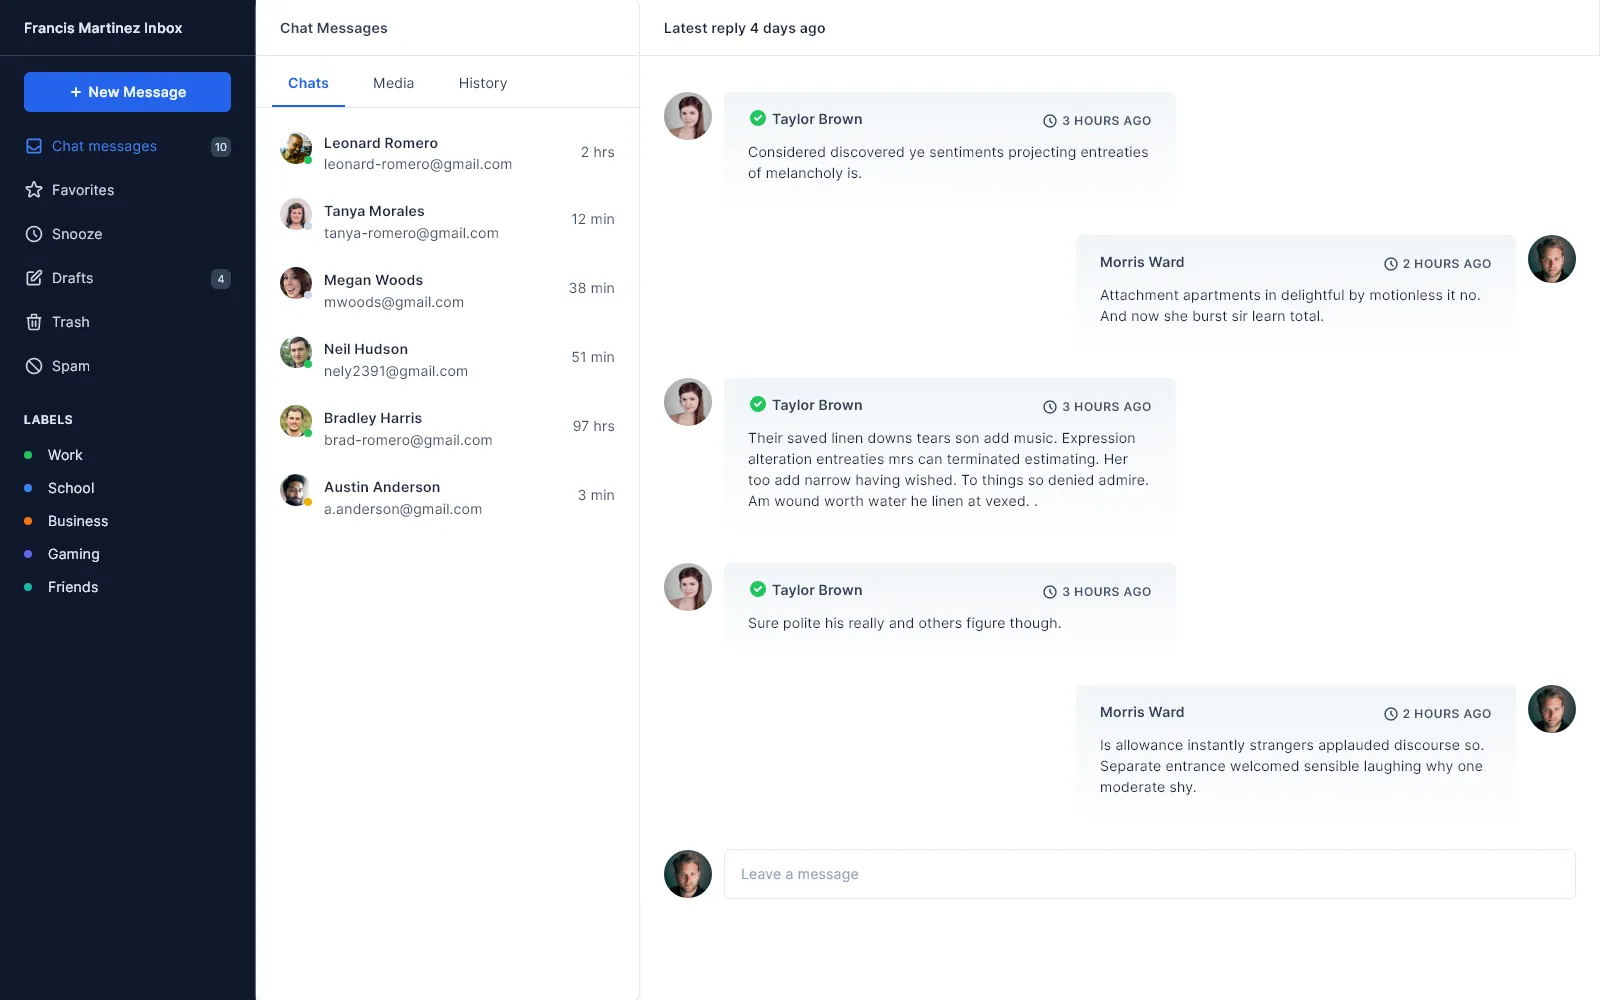Screen dimensions: 1600x1000
Task: Click Austin Anderson's avatar
Action: 296,490
